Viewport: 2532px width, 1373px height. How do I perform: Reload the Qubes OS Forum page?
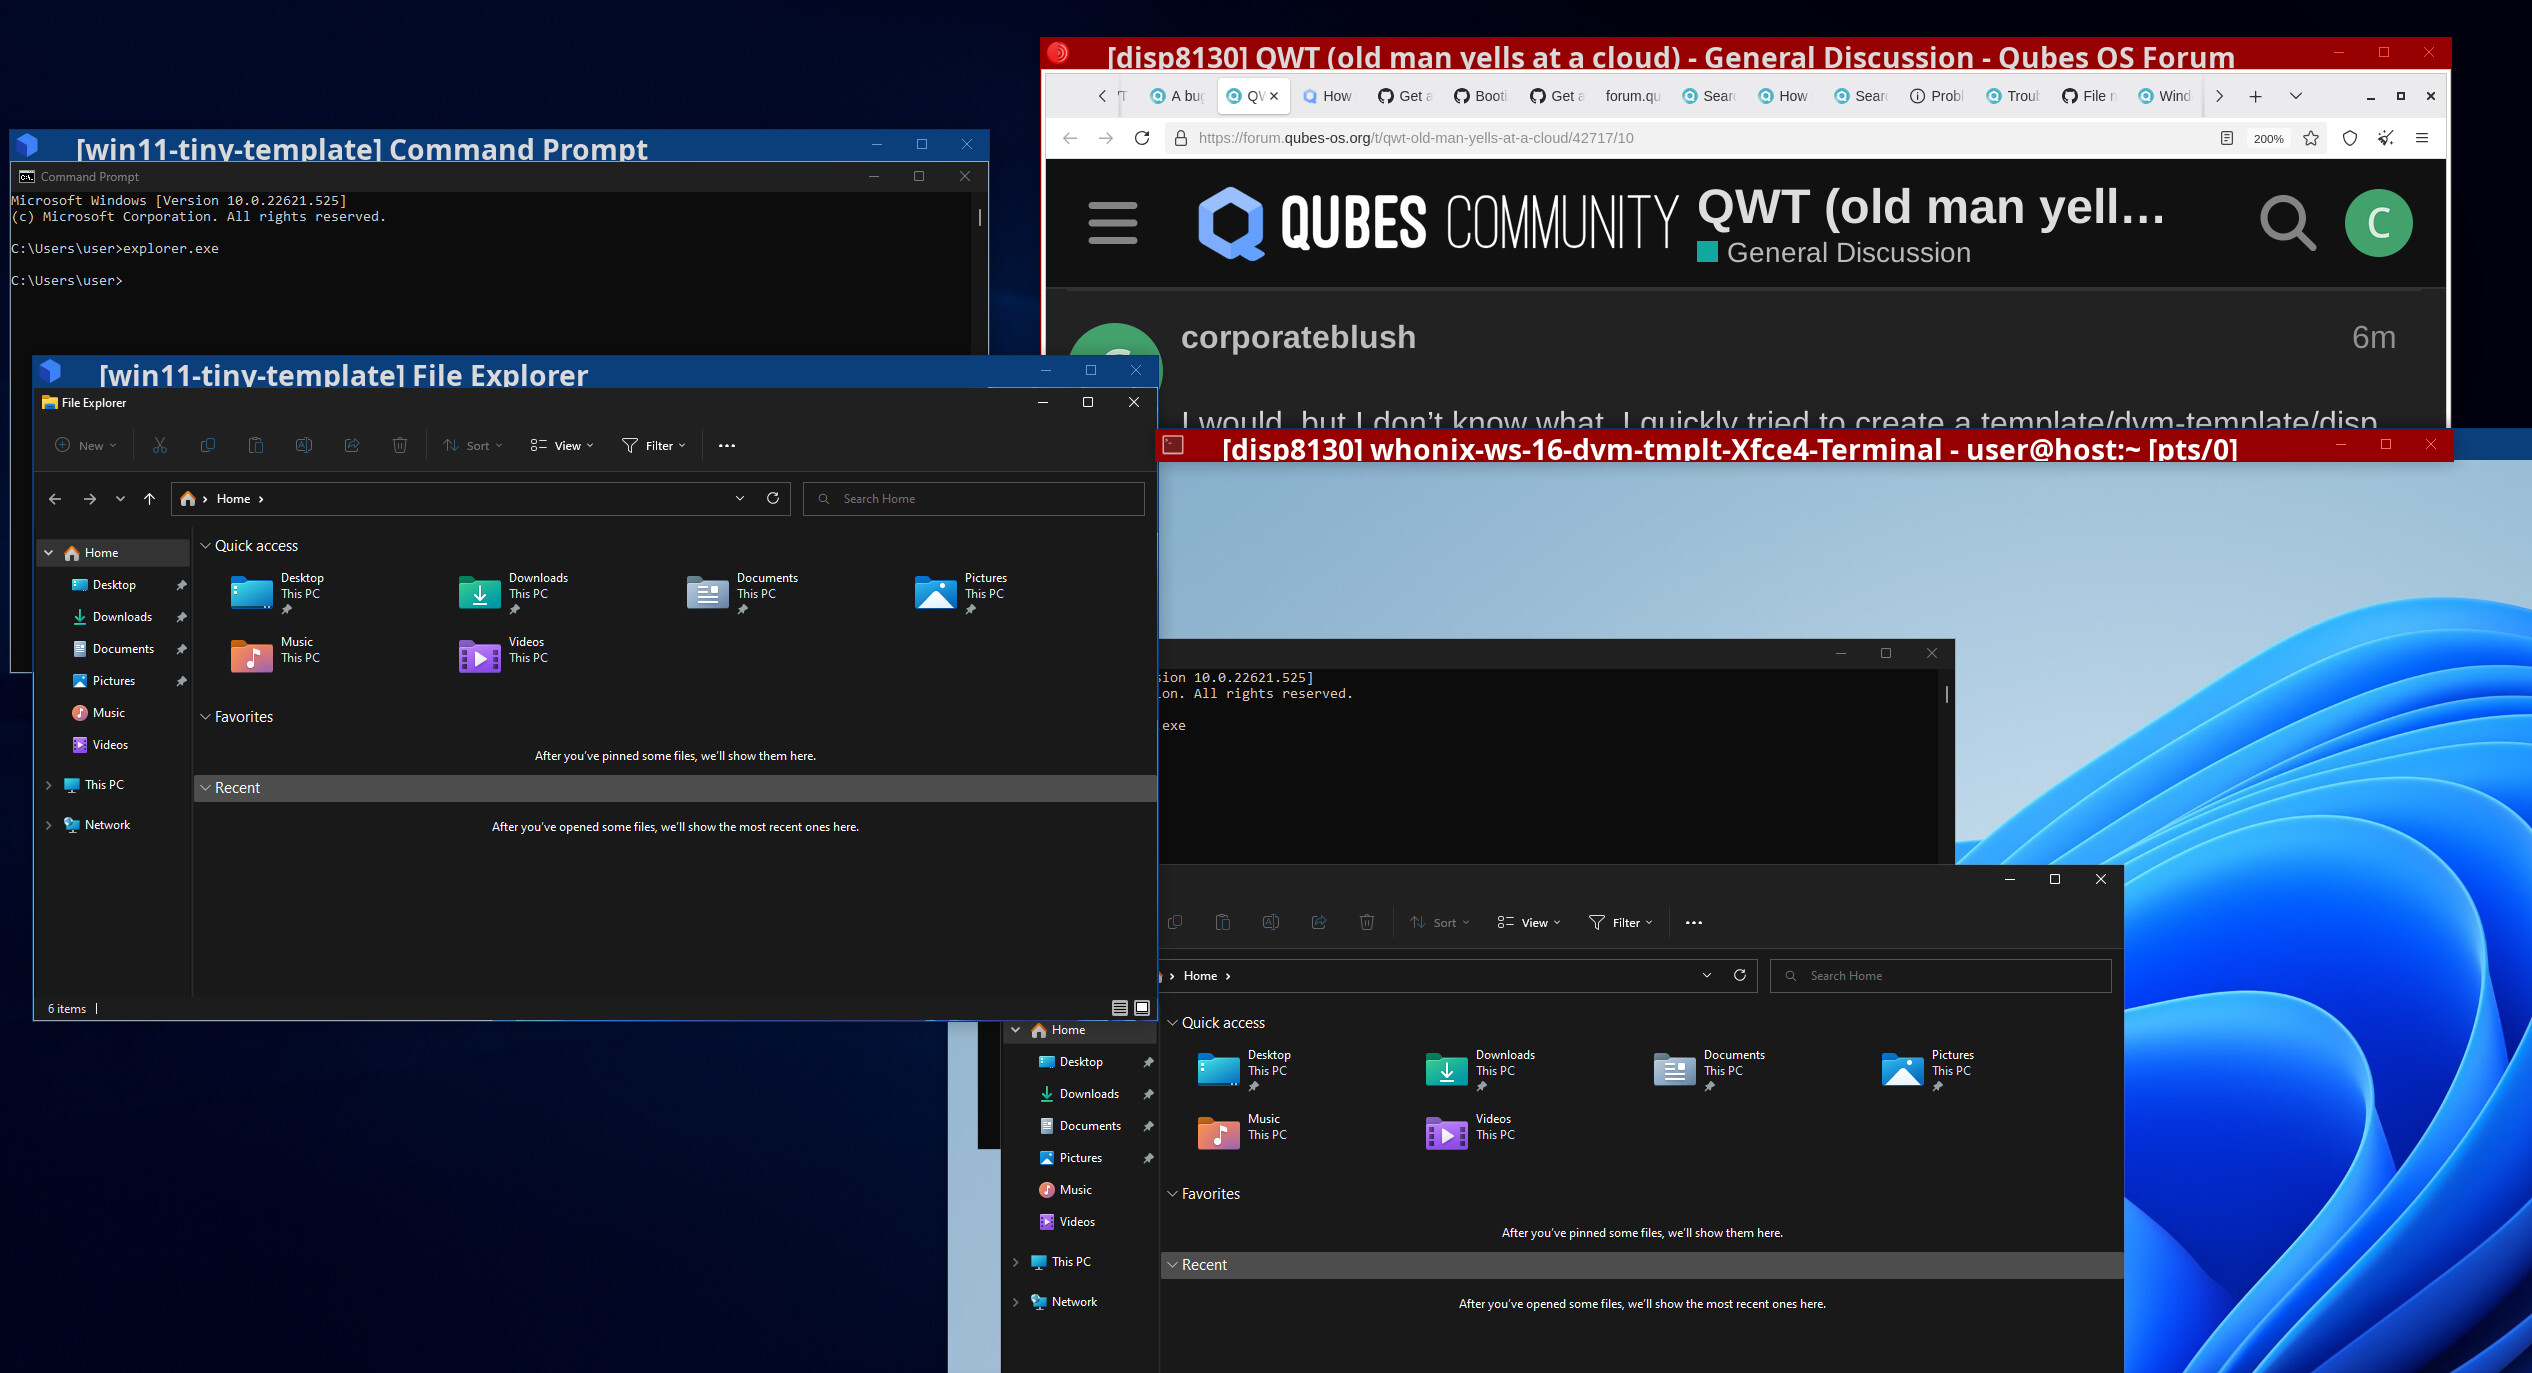click(x=1142, y=138)
